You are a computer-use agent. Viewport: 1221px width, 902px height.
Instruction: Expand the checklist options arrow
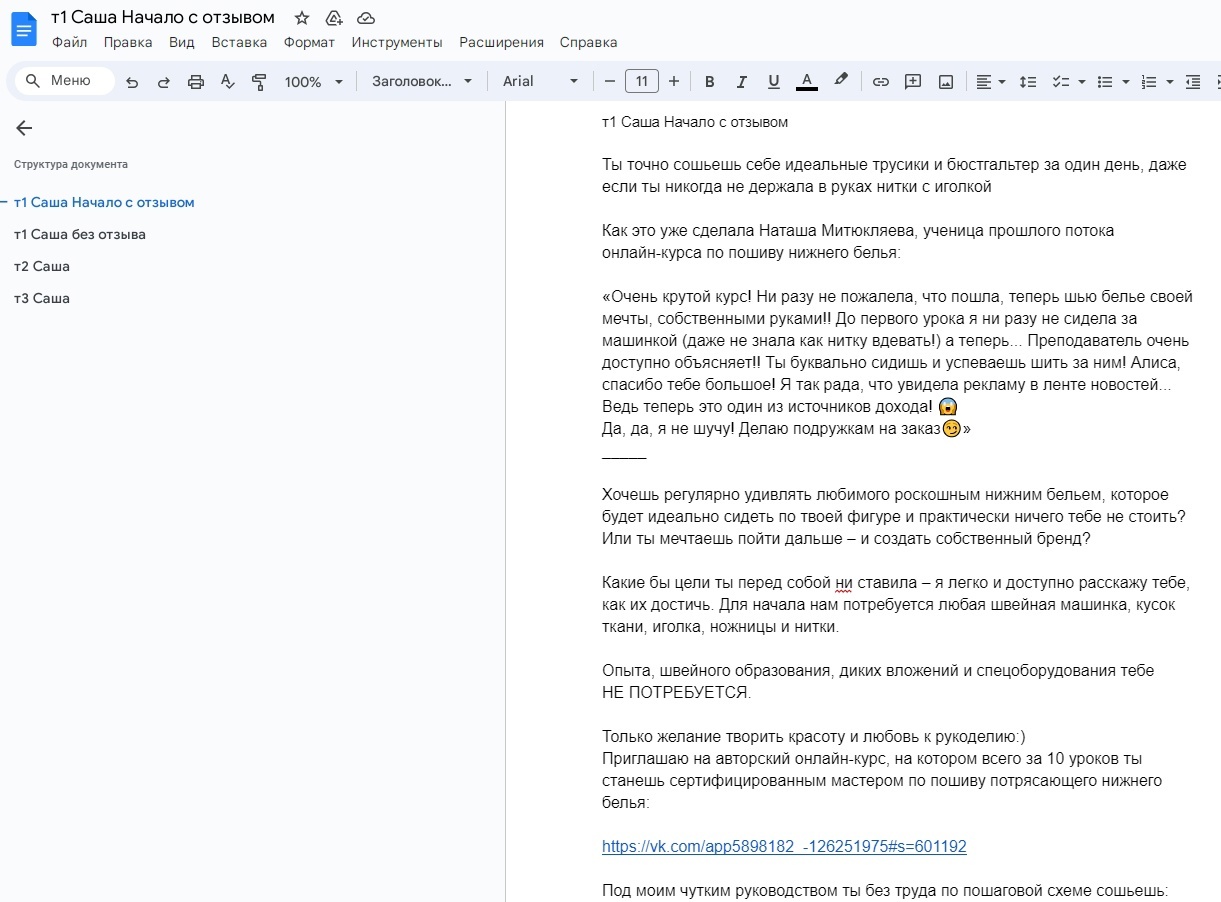coord(1082,82)
